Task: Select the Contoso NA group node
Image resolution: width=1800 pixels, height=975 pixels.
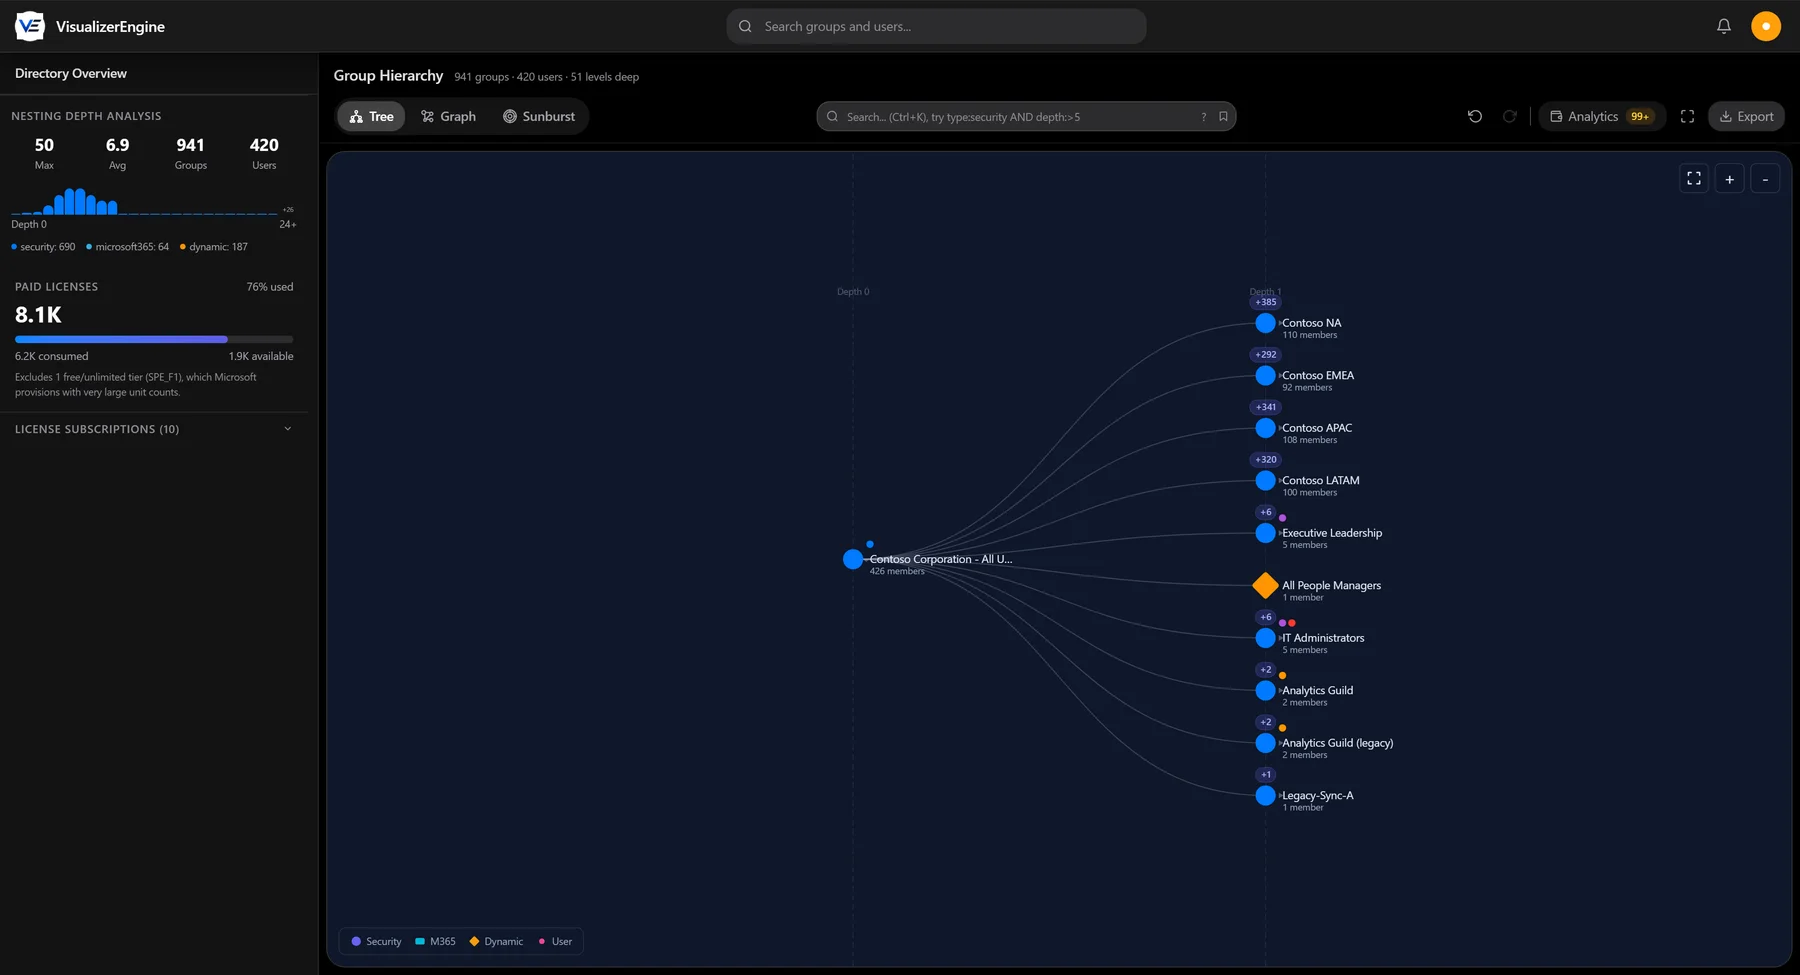Action: pos(1265,323)
